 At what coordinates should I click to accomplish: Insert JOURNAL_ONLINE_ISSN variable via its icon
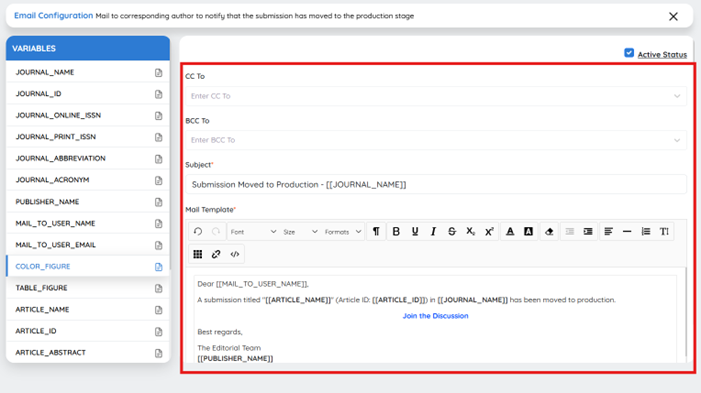coord(158,116)
